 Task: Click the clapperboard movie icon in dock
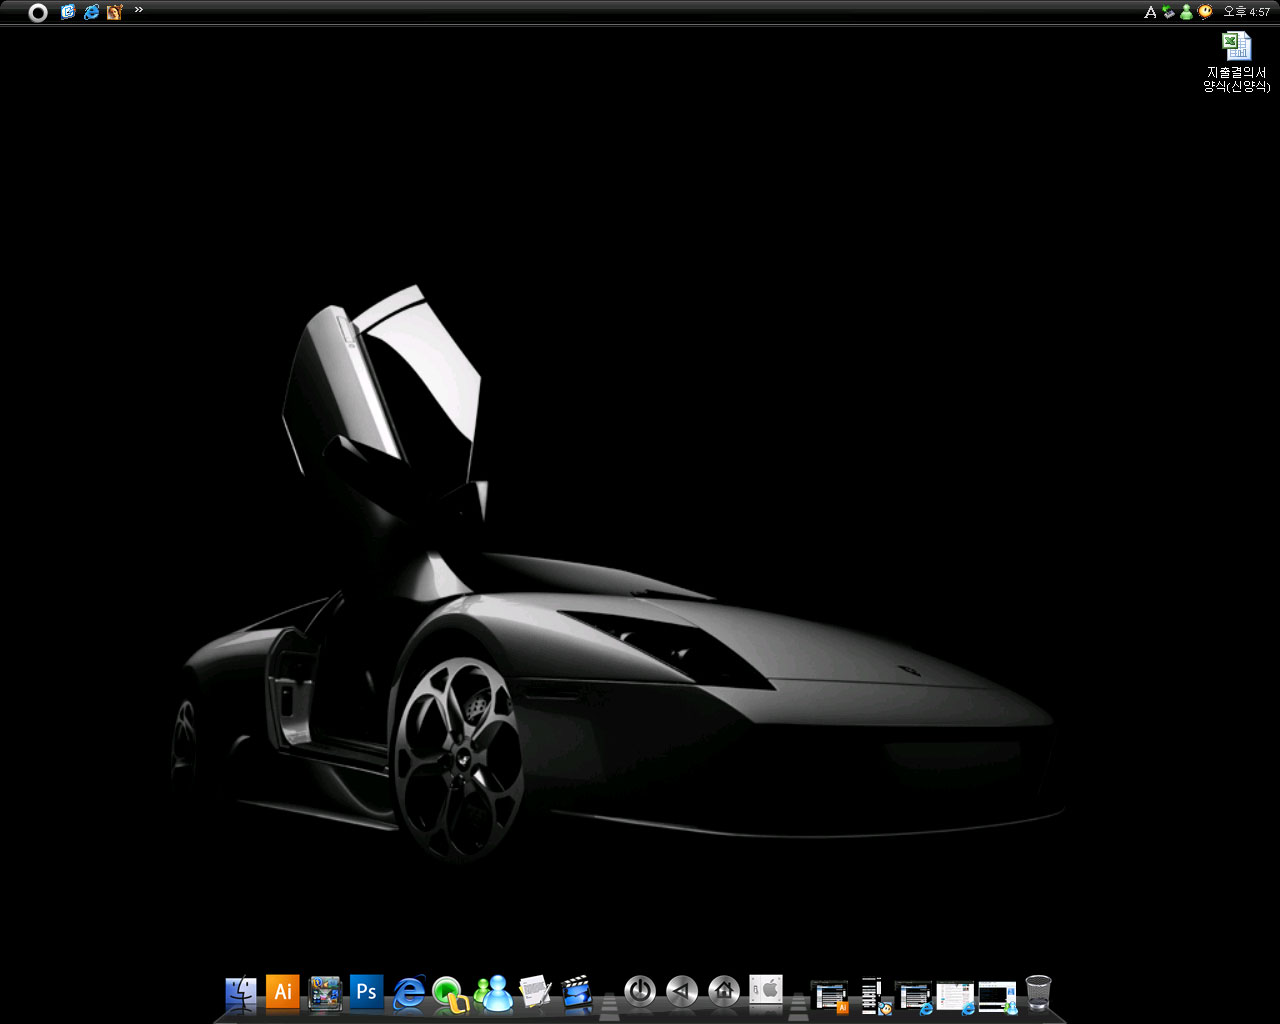[x=577, y=992]
